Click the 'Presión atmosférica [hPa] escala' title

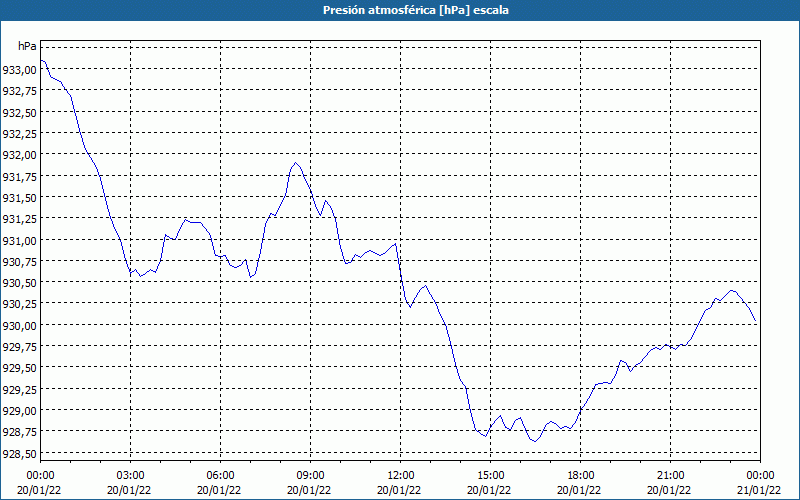(416, 10)
